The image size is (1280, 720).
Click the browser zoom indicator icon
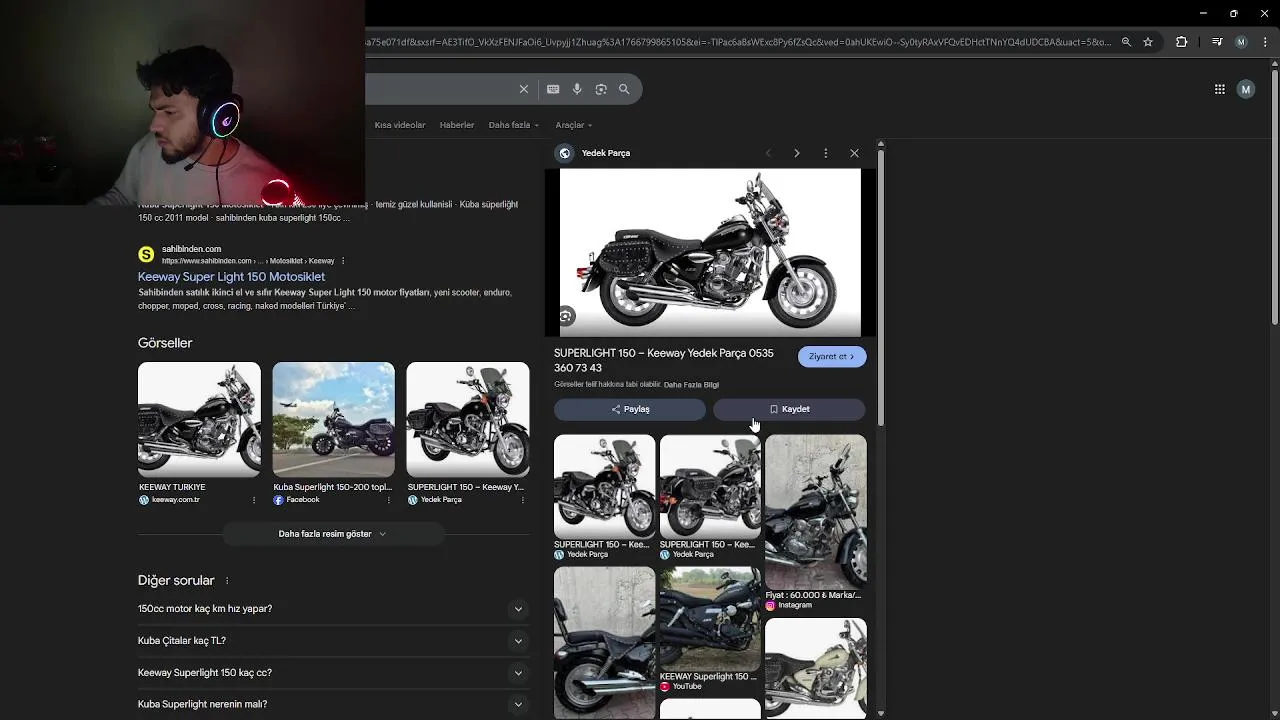click(1126, 42)
